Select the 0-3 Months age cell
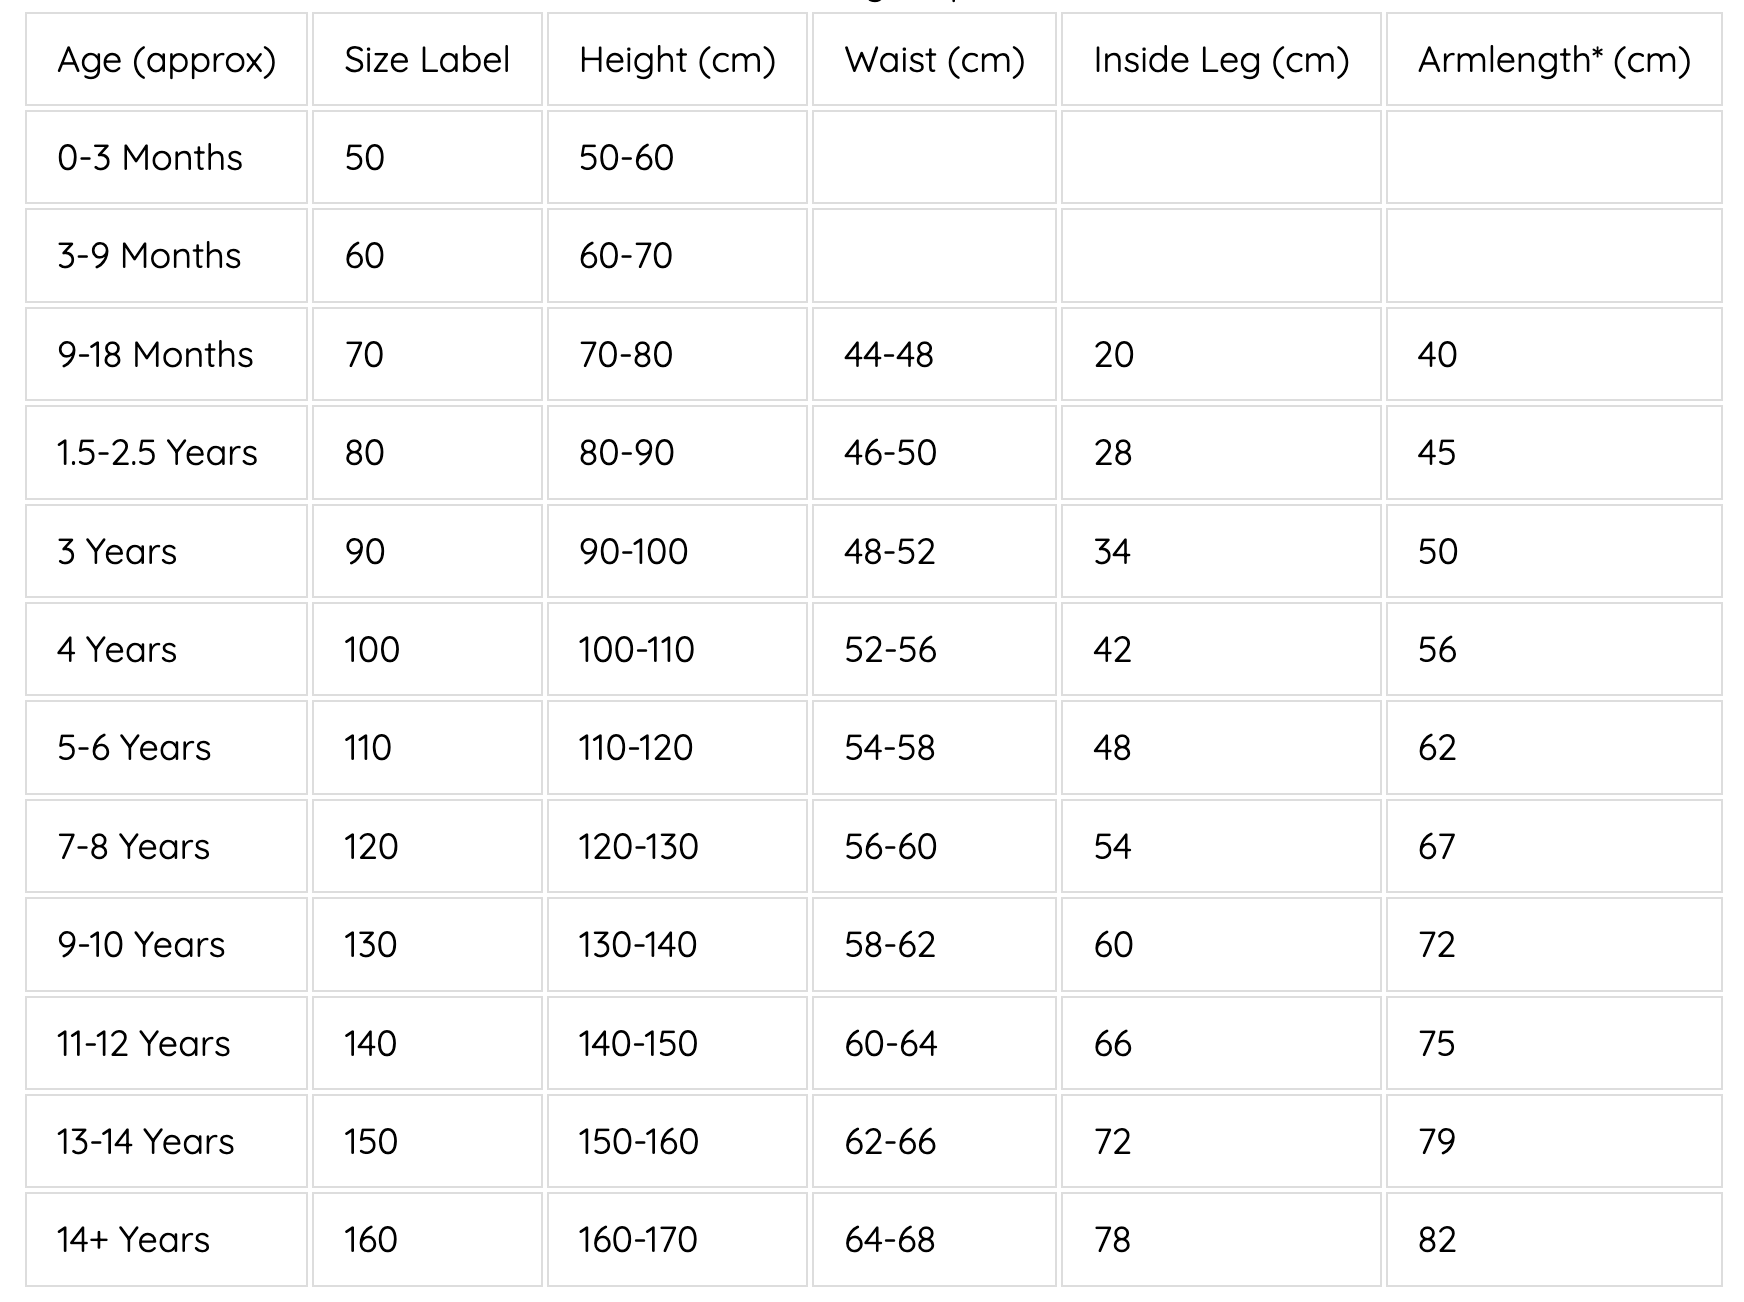This screenshot has height=1302, width=1744. (150, 158)
